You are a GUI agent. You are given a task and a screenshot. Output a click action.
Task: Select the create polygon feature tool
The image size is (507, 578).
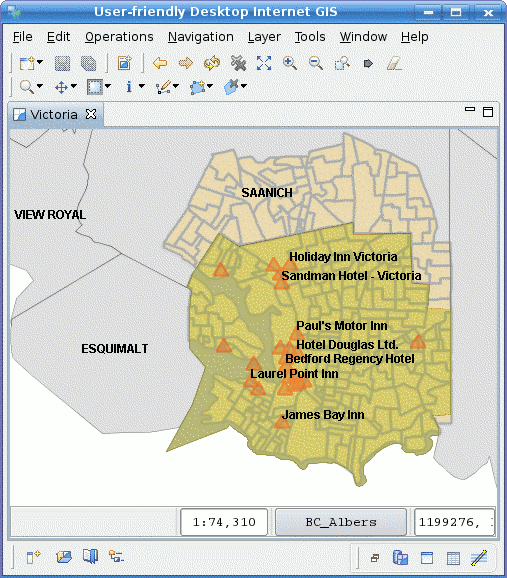(x=197, y=87)
